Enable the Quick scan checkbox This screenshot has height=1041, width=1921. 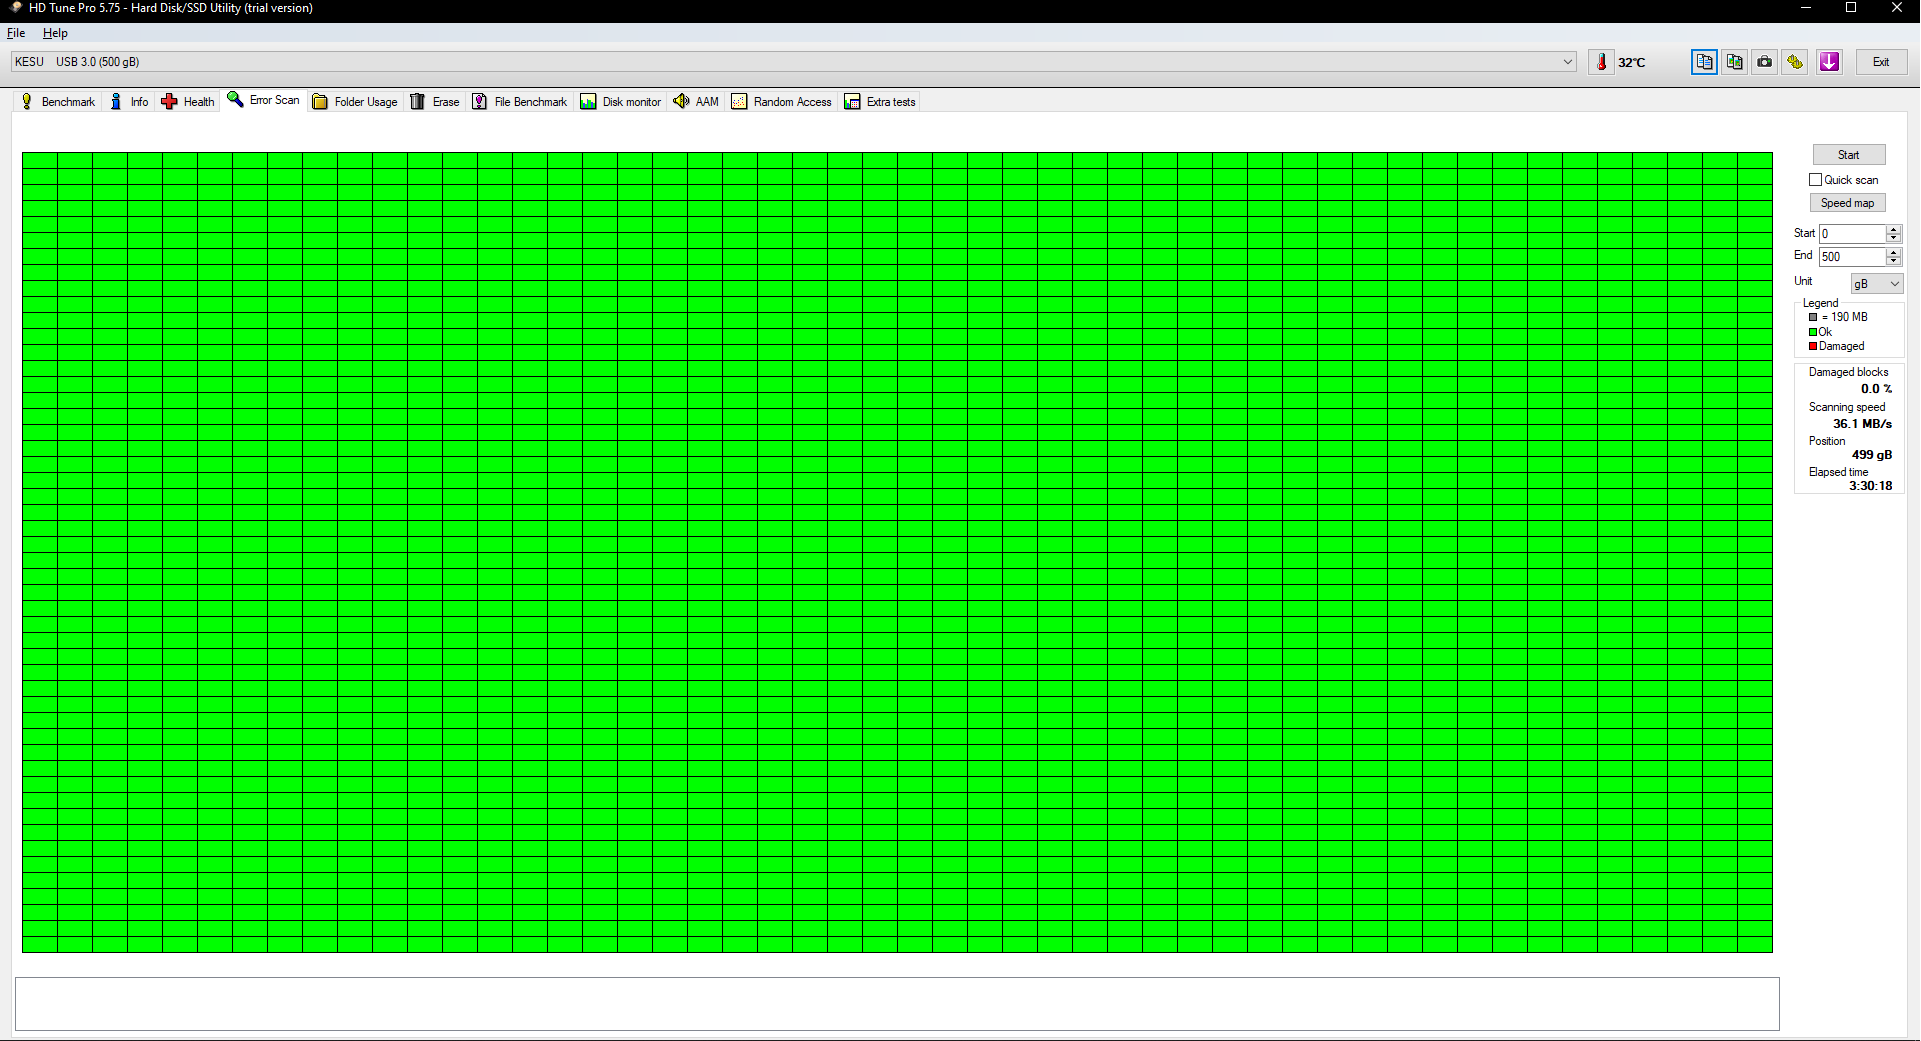[1815, 180]
